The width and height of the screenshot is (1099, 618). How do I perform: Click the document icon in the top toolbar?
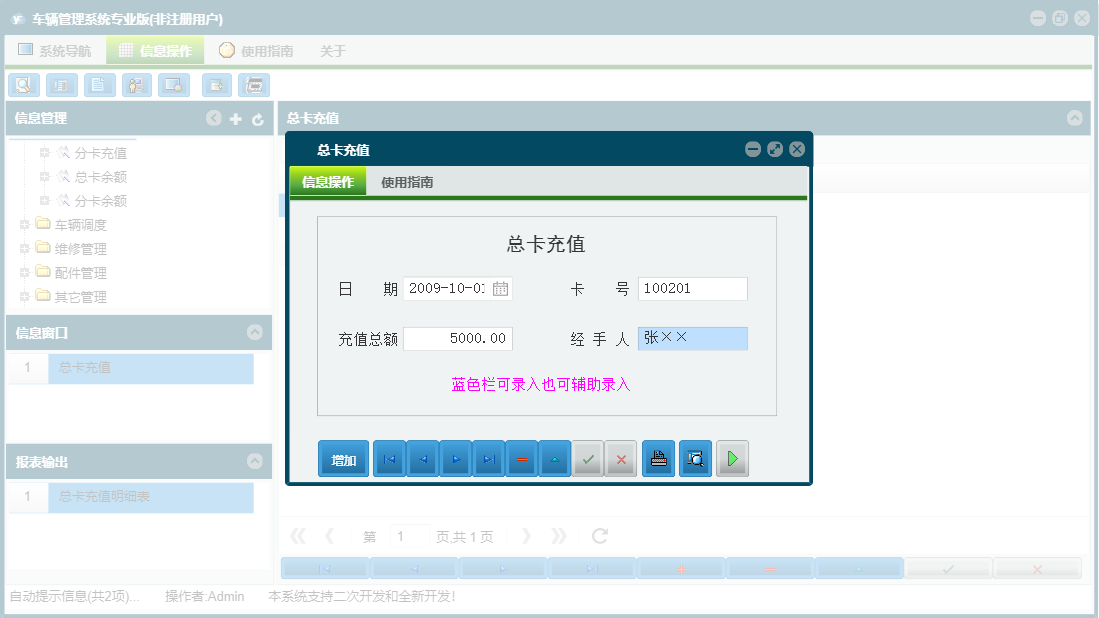(99, 85)
